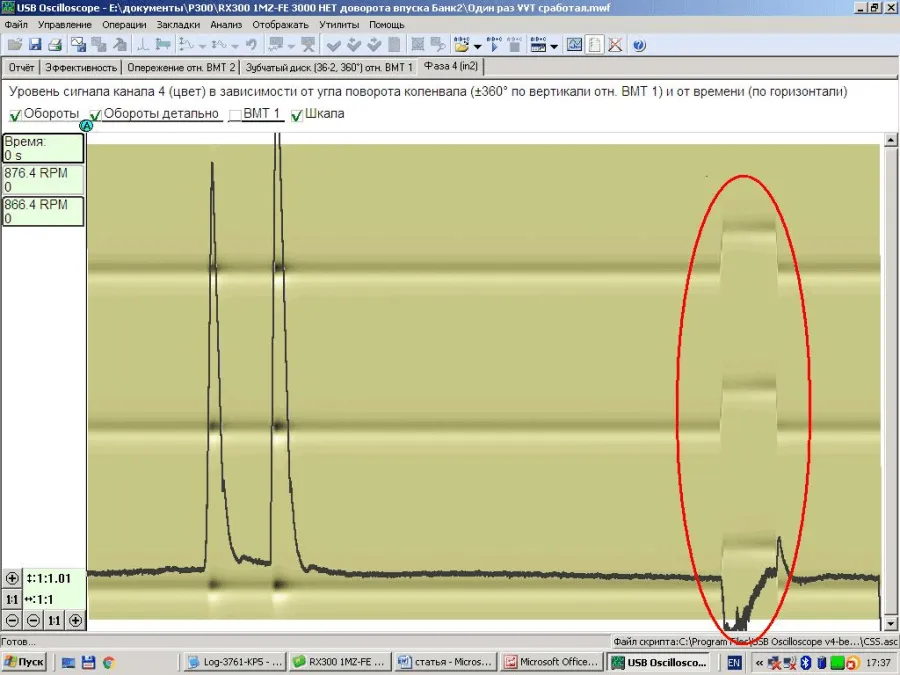Screen dimensions: 900x675
Task: Click vertical scrollbar up arrow
Action: (890, 139)
